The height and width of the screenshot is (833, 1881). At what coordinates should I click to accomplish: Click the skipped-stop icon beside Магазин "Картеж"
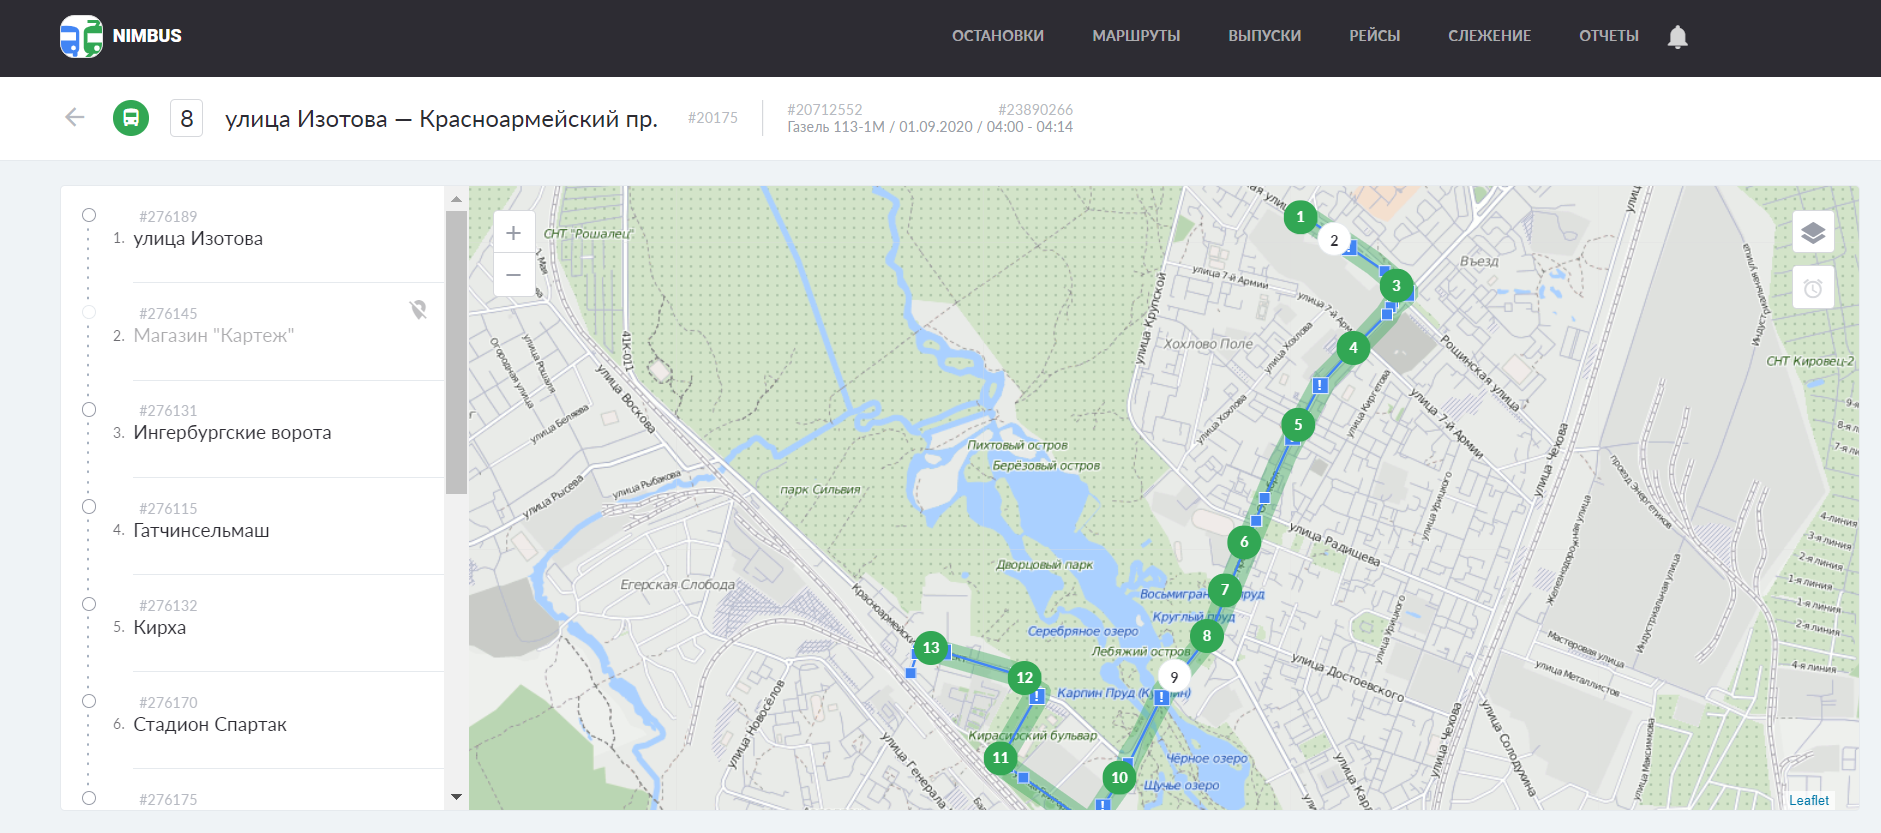coord(418,310)
